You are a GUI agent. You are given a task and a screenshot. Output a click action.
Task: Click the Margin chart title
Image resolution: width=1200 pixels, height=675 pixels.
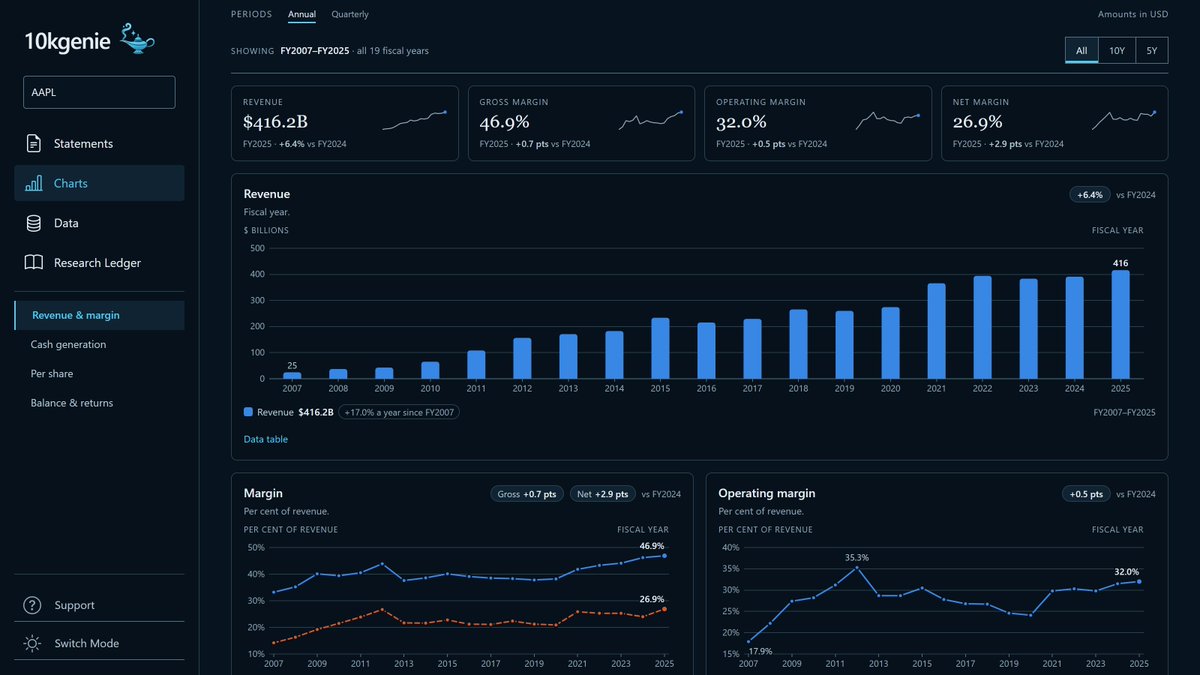[x=263, y=493]
